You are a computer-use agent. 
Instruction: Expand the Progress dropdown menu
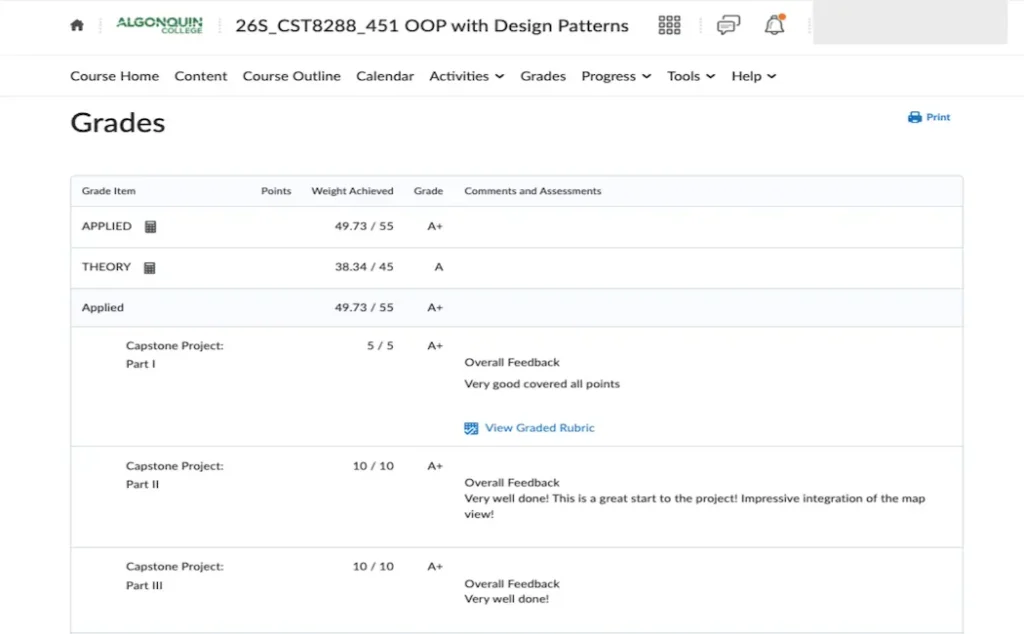(616, 76)
